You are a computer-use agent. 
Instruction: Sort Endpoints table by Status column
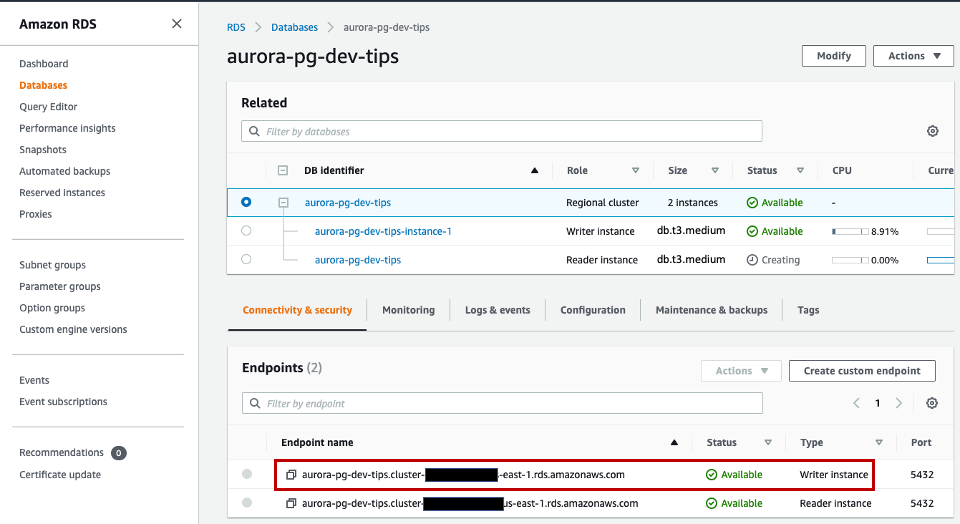click(768, 443)
